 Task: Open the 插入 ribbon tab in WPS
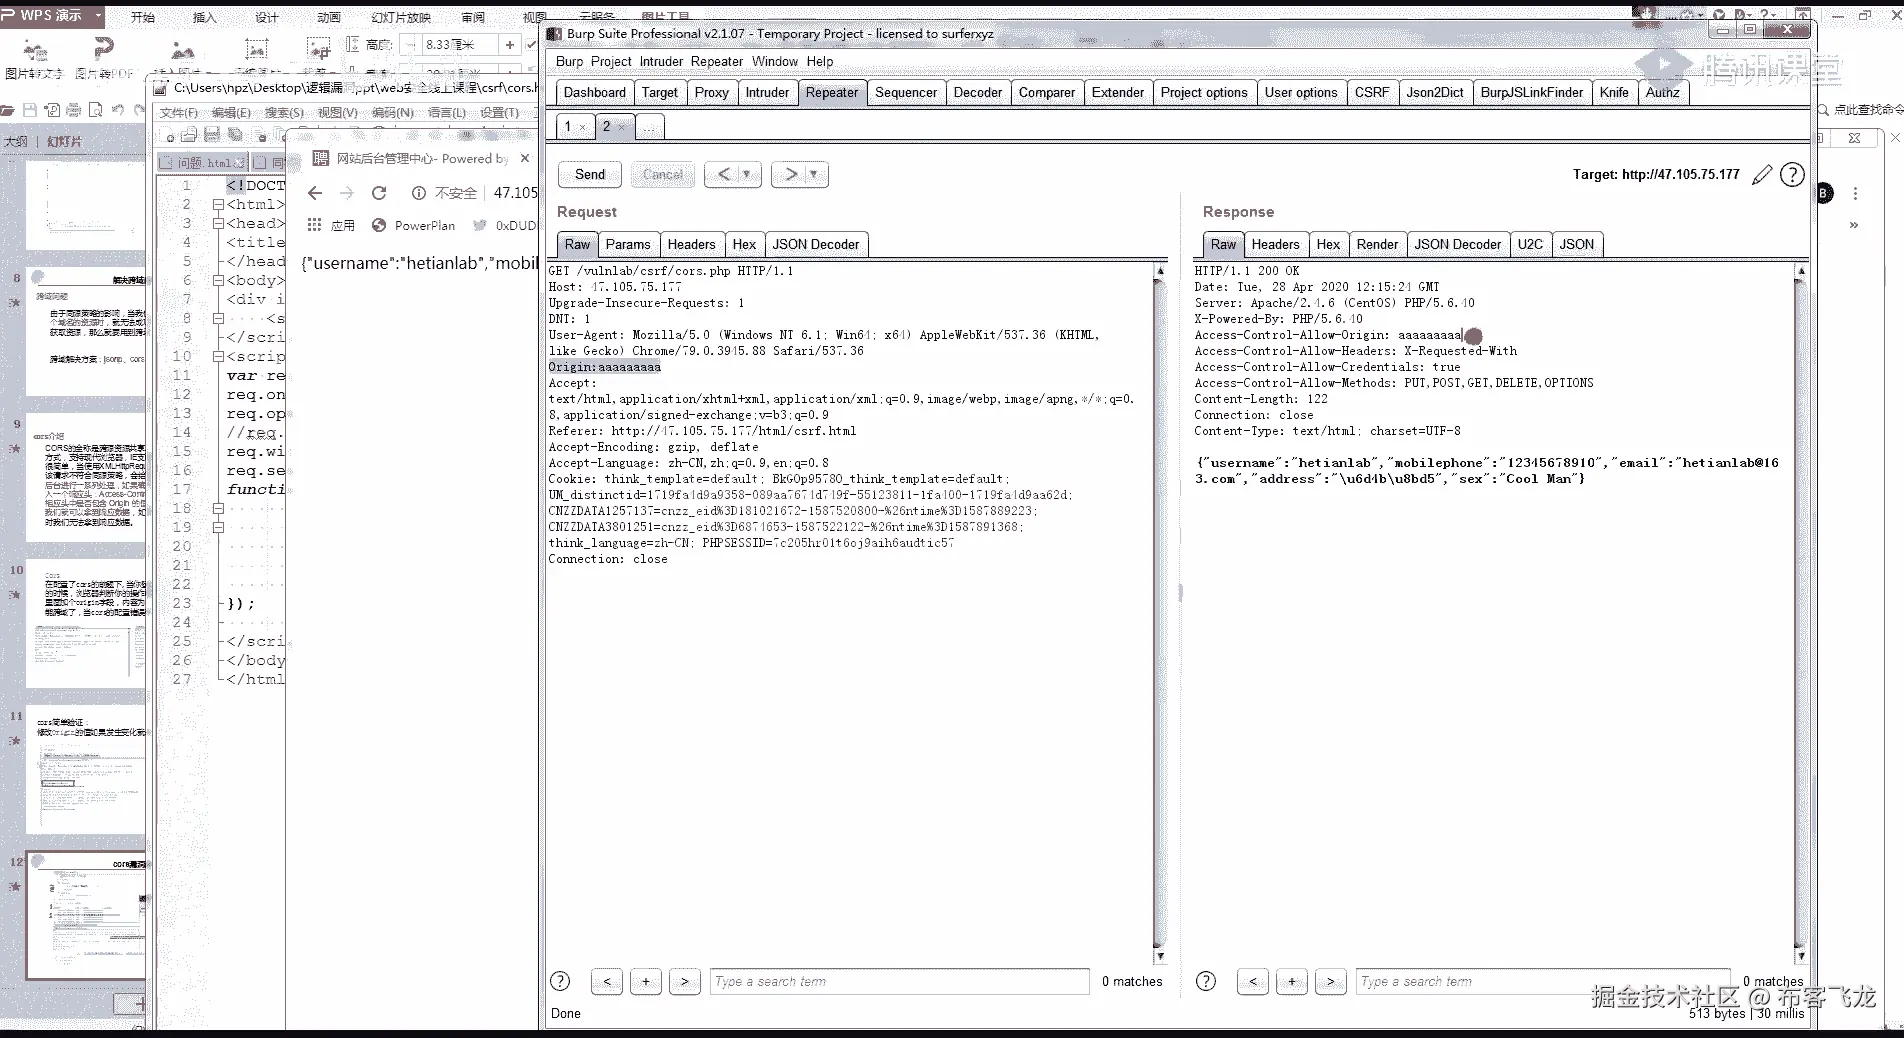point(204,17)
